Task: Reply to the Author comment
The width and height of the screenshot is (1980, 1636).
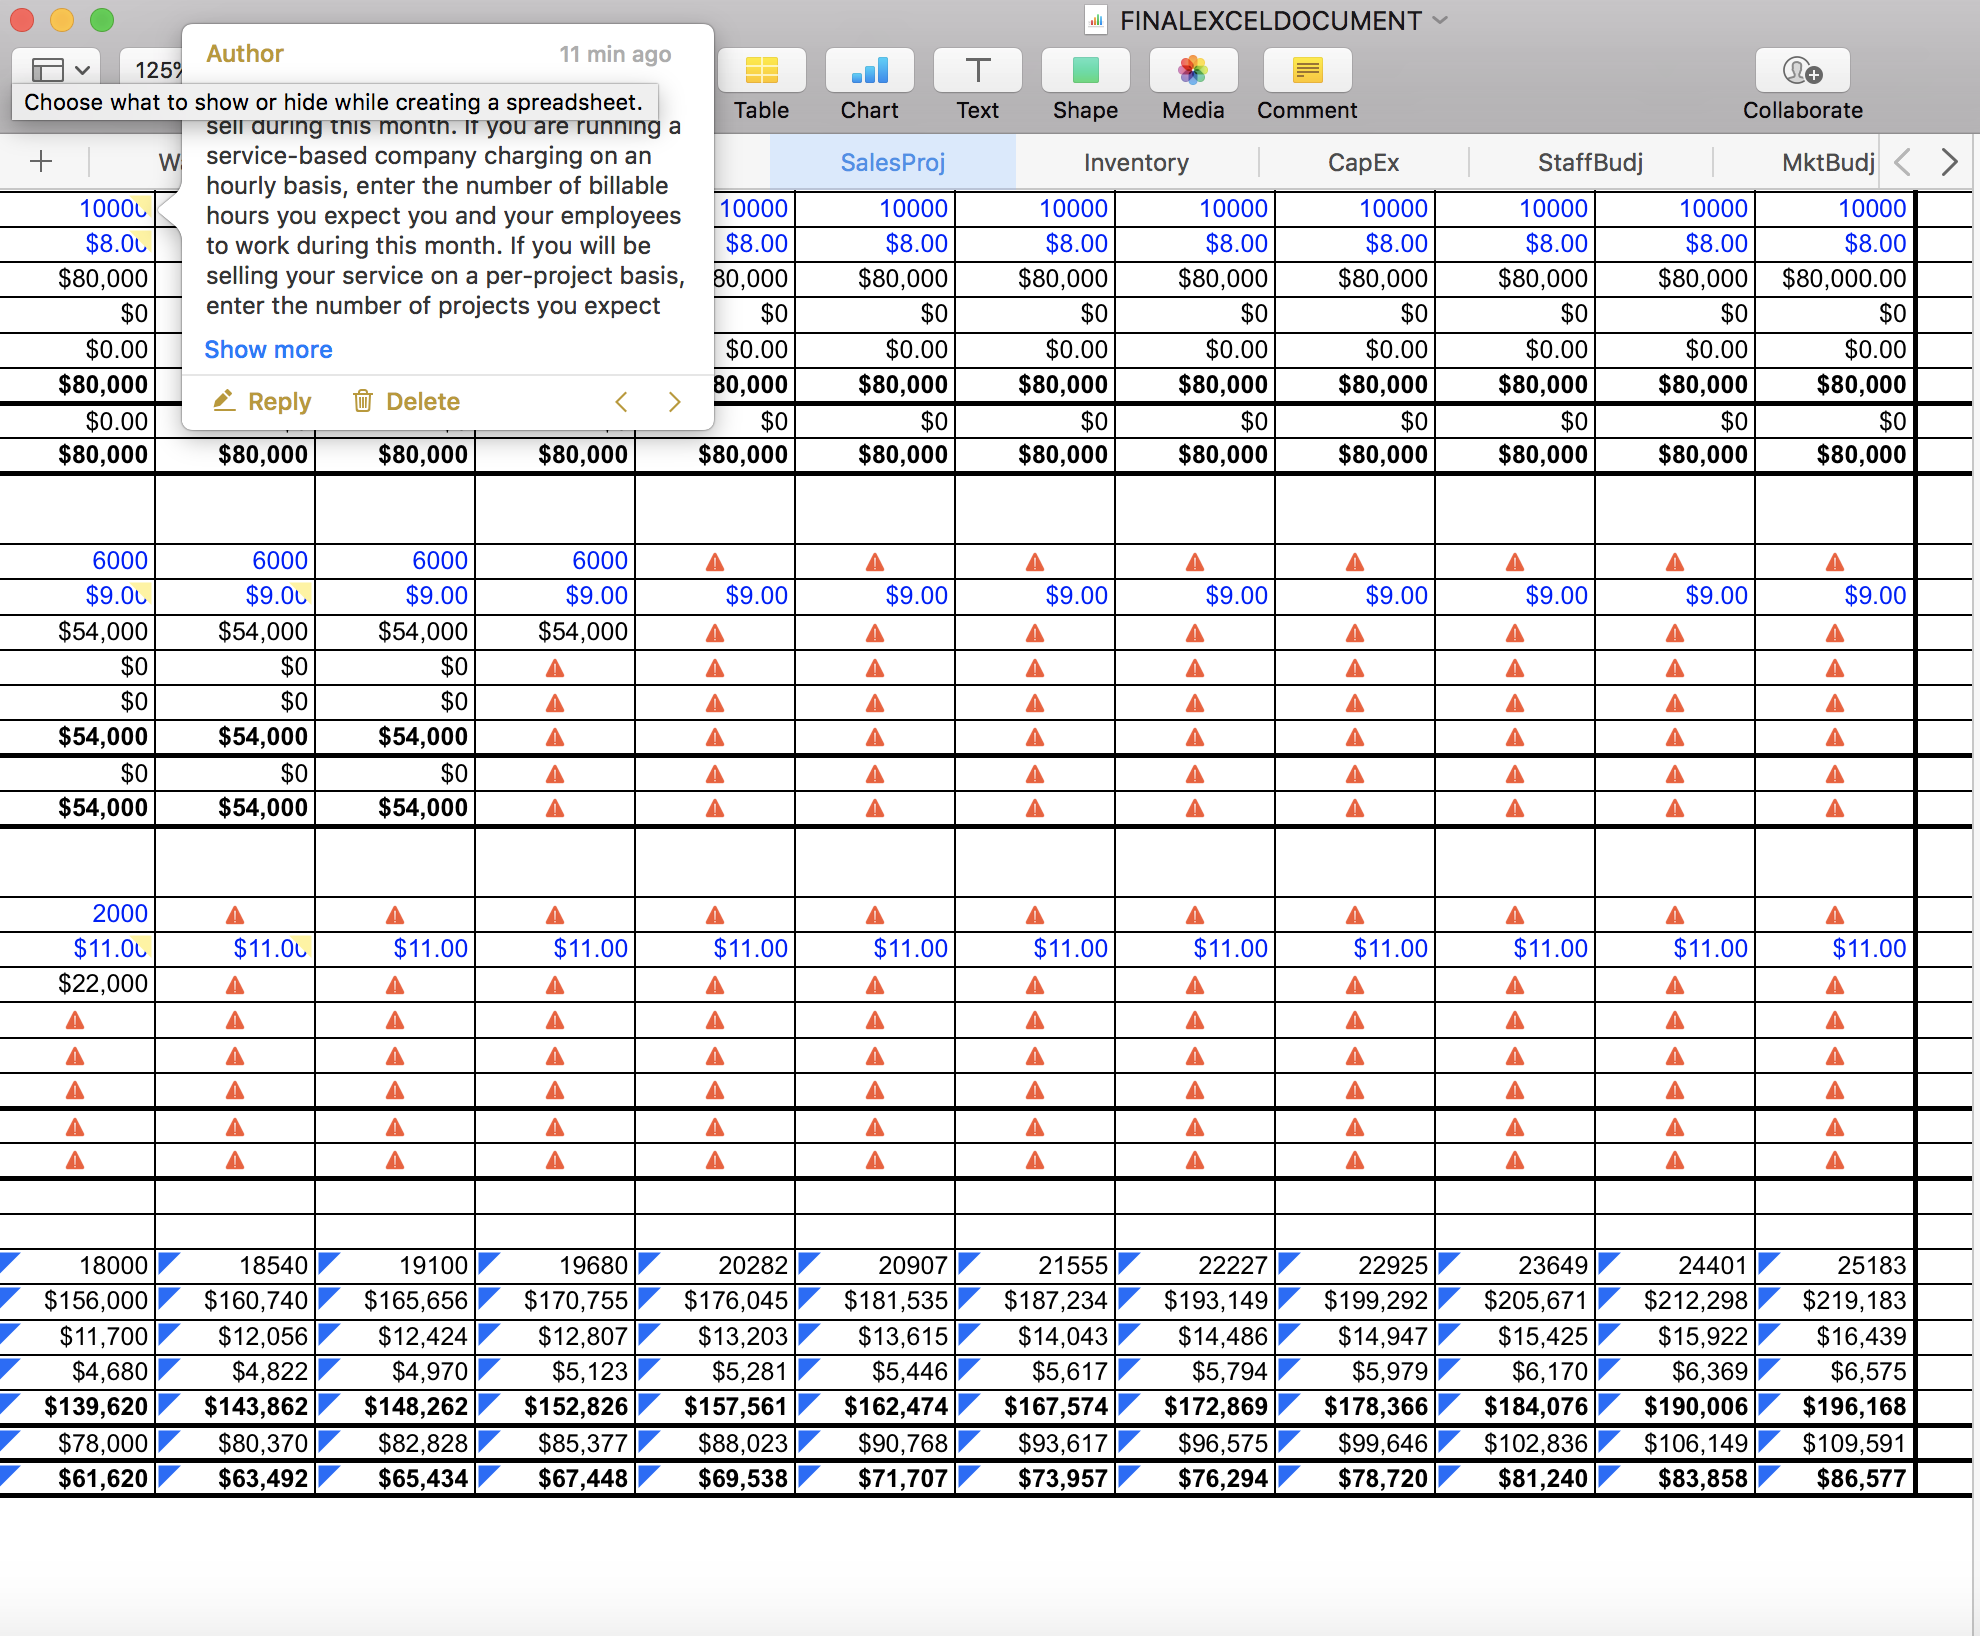Action: click(x=262, y=401)
